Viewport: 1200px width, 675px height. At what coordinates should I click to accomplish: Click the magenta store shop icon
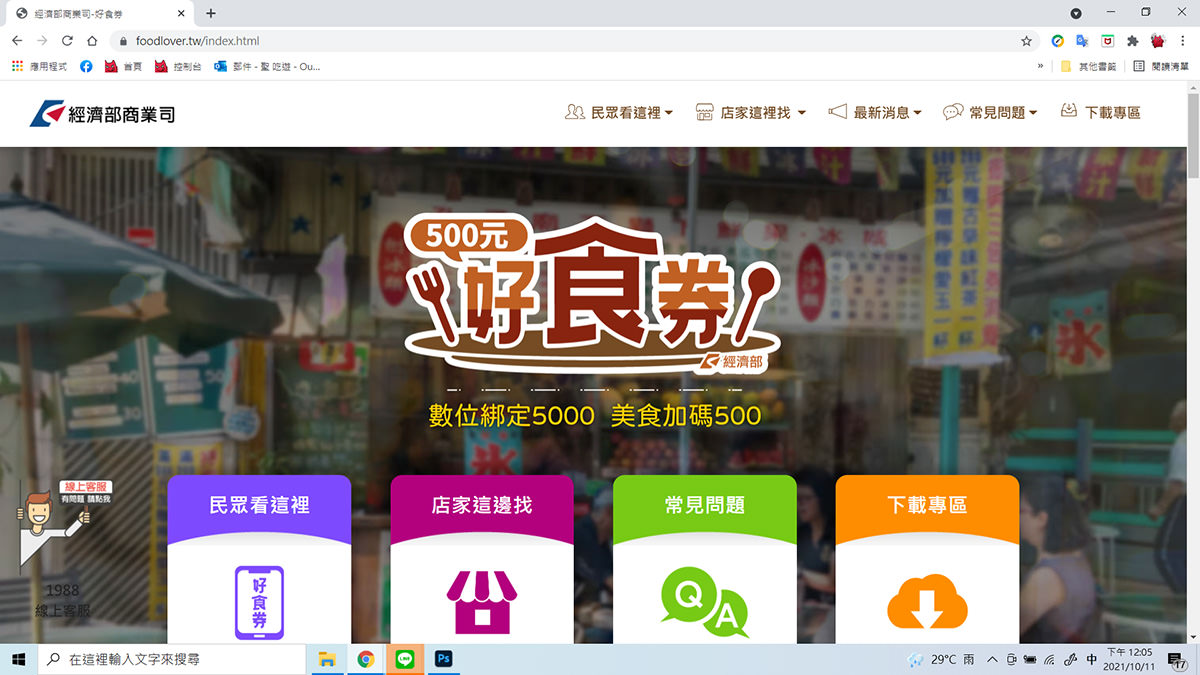481,601
